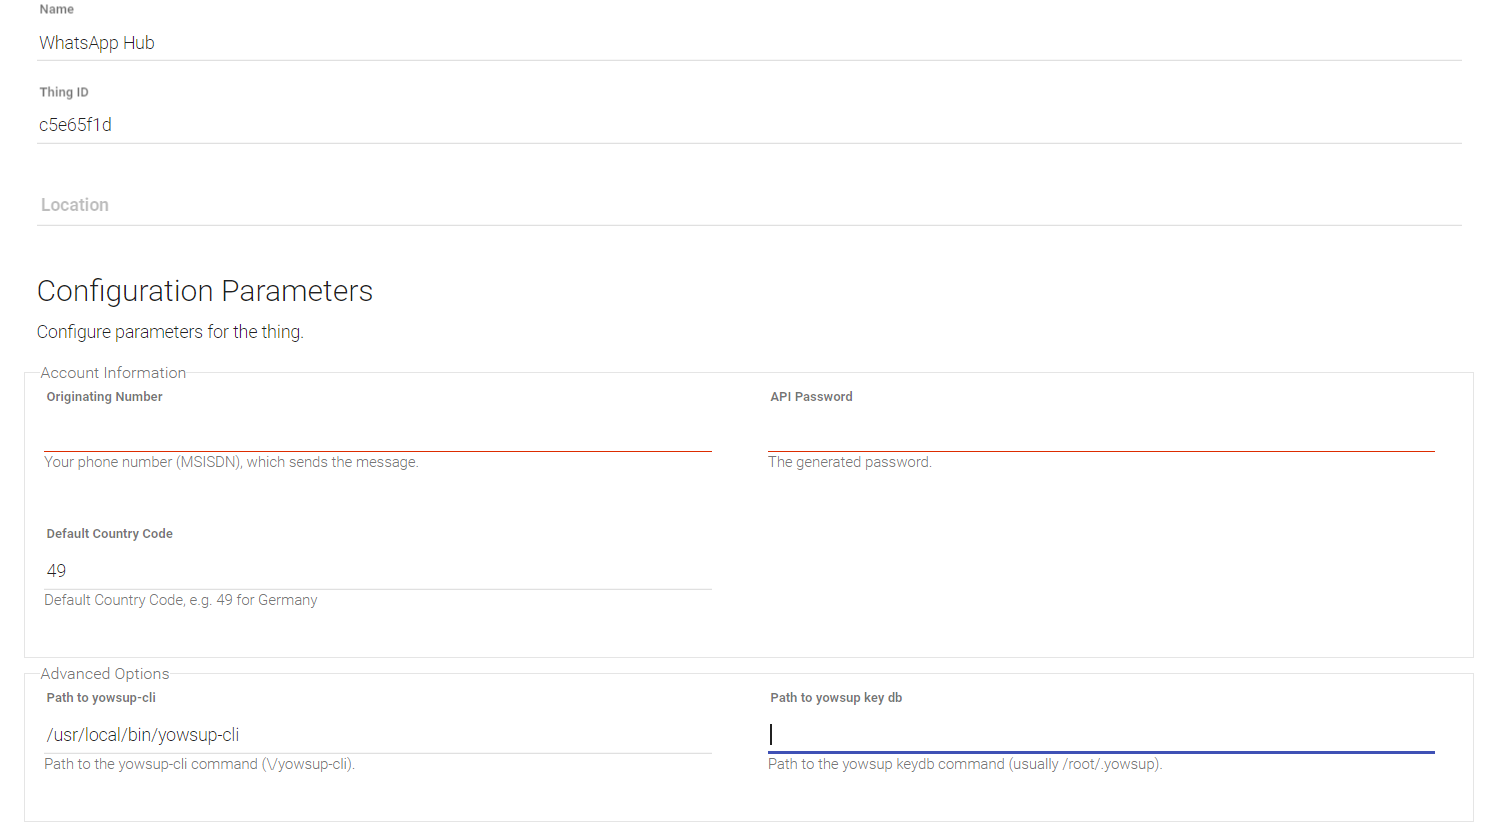Click the 'Configure parameters for the thing.' text
Image resolution: width=1496 pixels, height=838 pixels.
170,332
